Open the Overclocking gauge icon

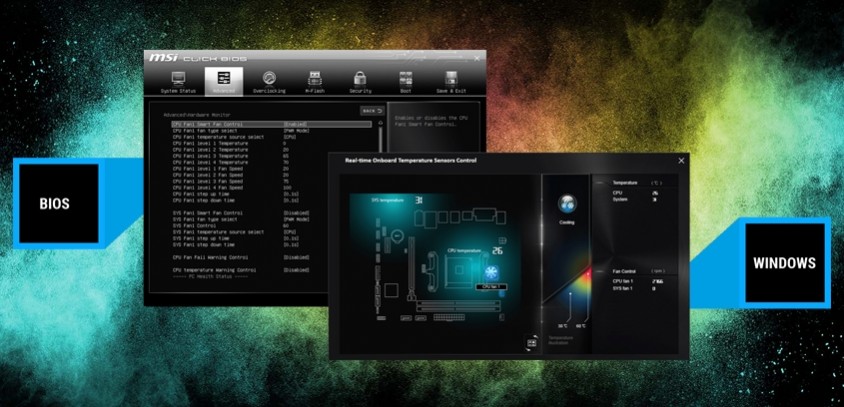coord(269,80)
